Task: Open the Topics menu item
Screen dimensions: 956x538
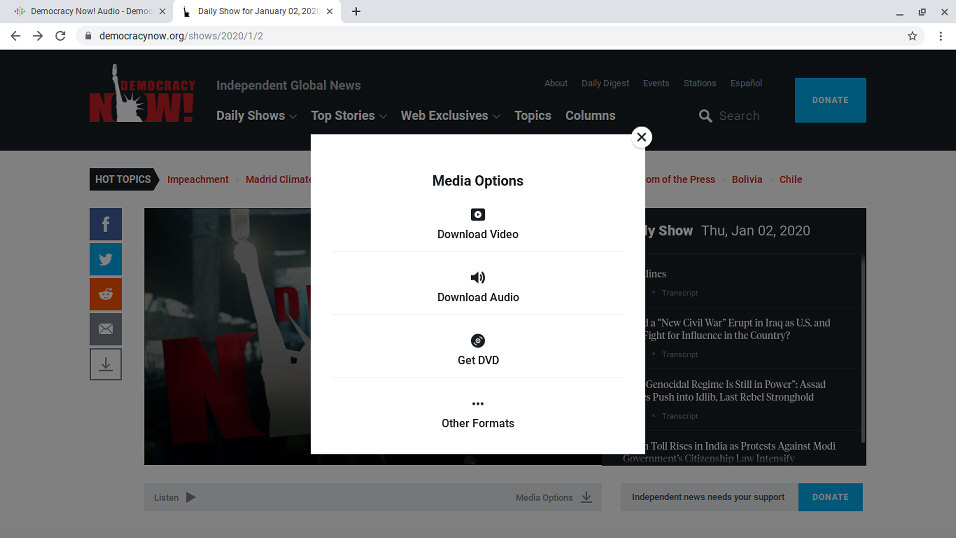Action: 532,116
